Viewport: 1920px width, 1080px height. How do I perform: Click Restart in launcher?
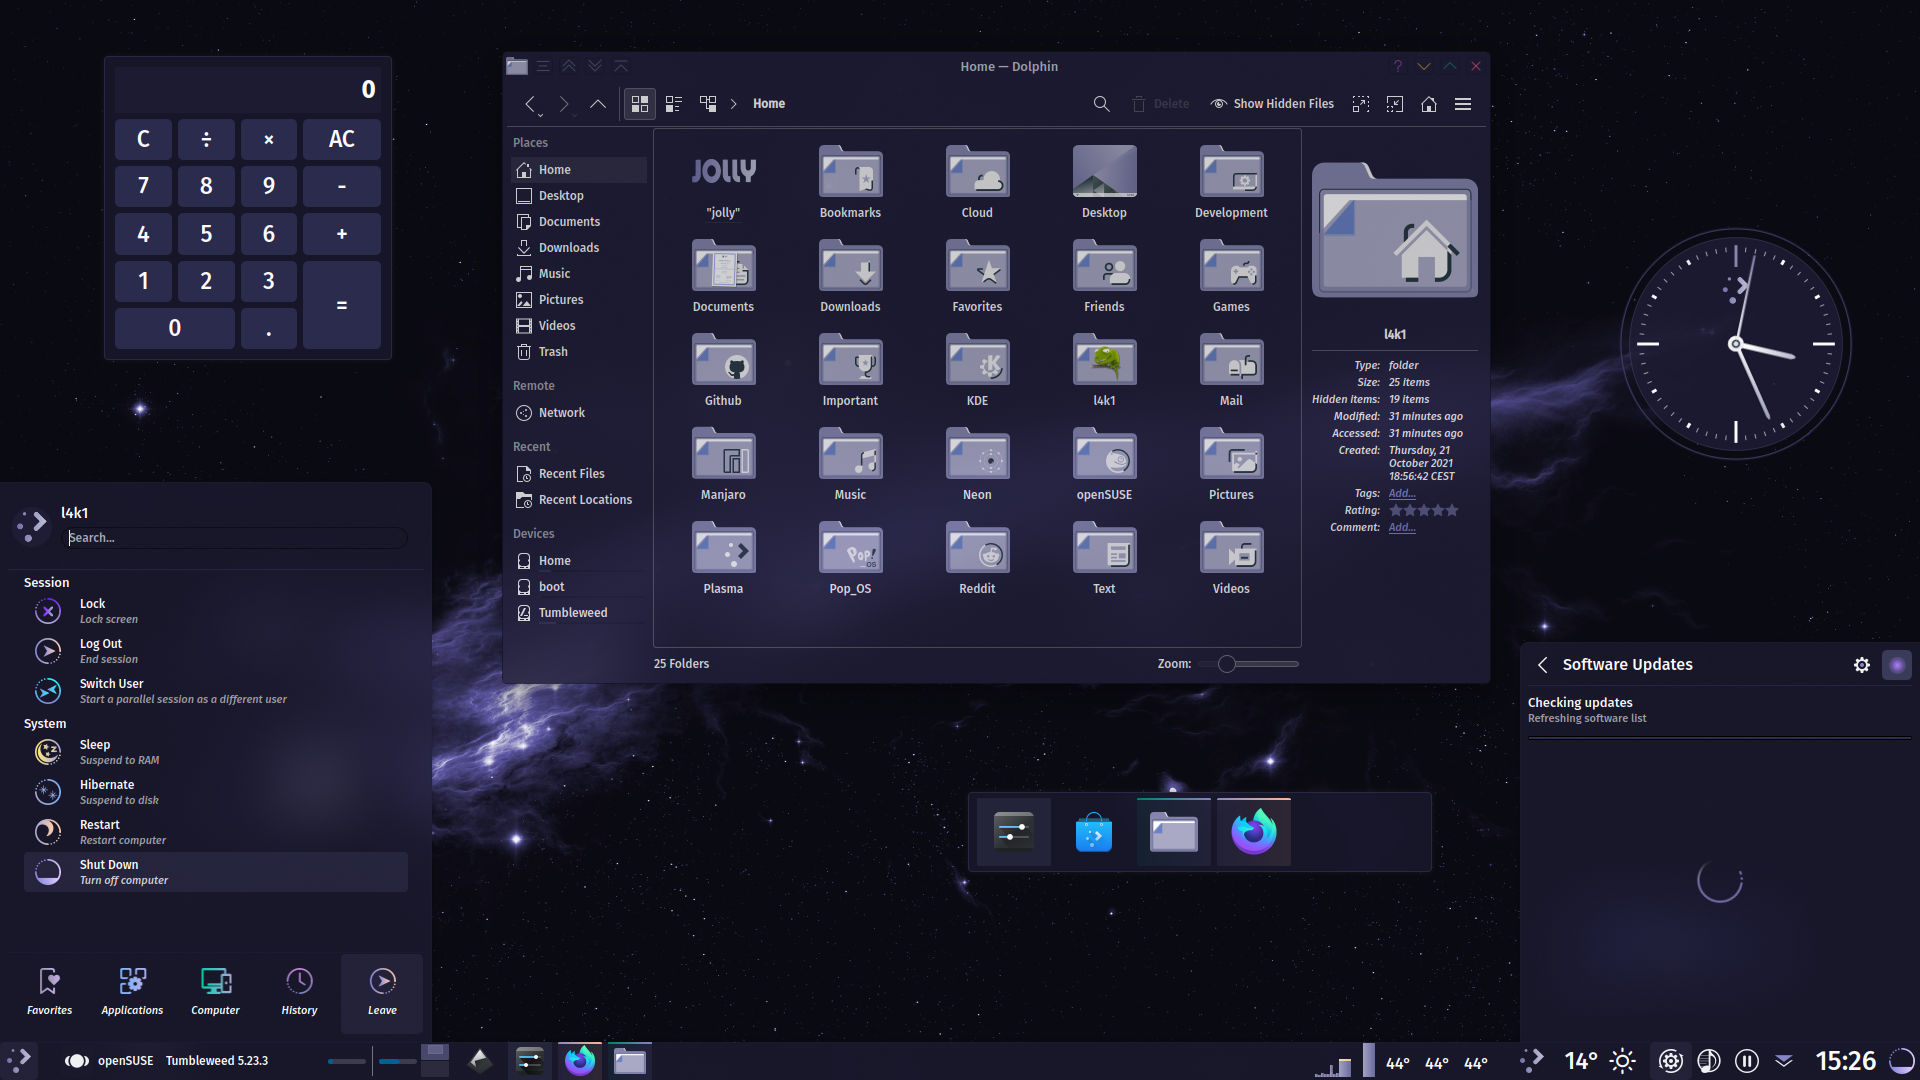pos(216,832)
